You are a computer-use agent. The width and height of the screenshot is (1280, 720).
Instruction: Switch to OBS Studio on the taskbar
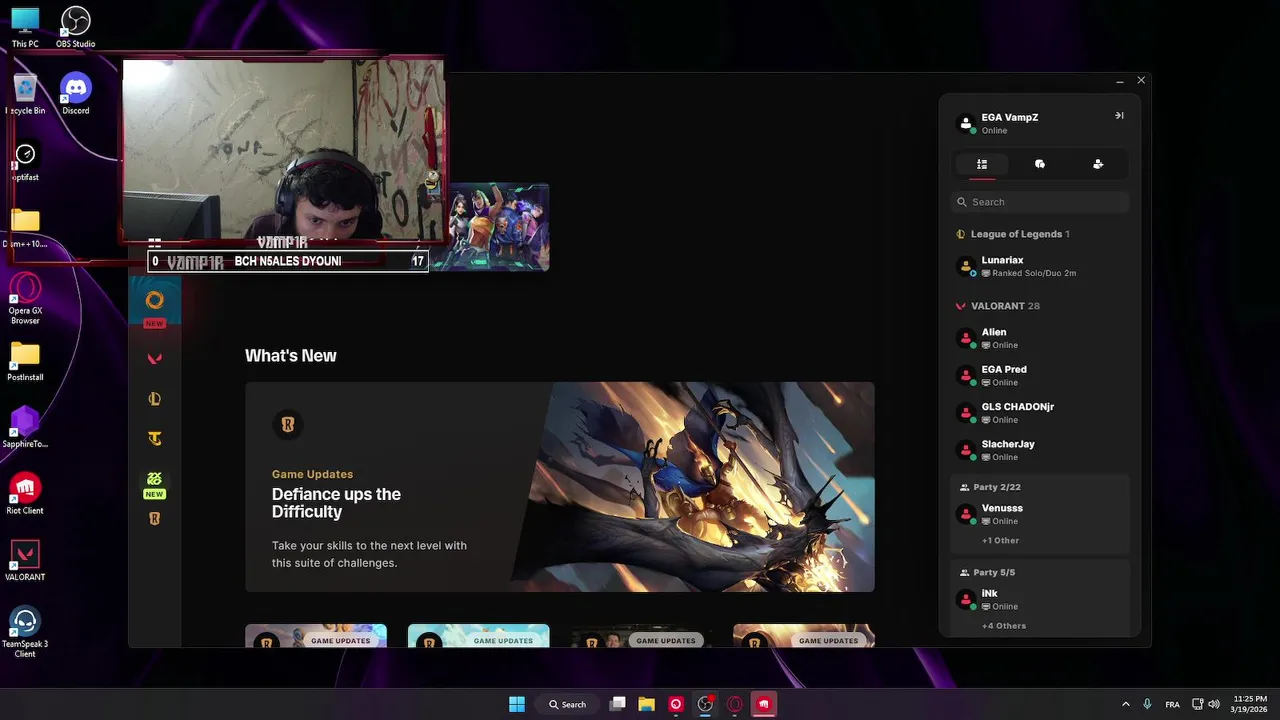[x=706, y=704]
